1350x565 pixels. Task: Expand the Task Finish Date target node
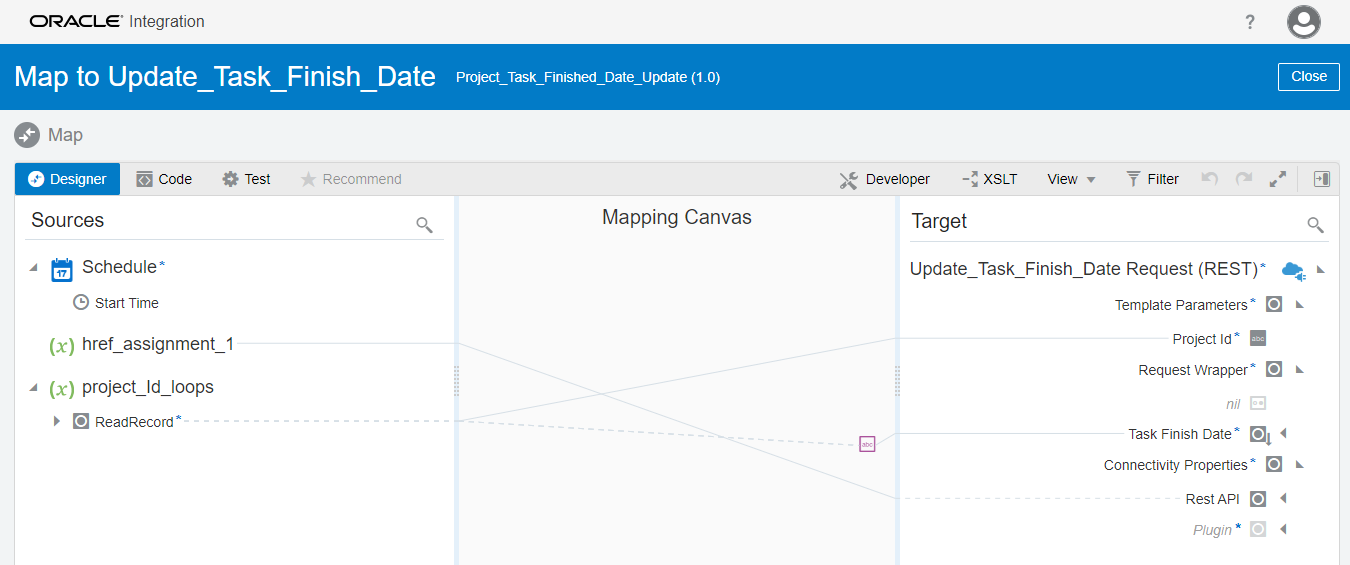coord(1283,434)
